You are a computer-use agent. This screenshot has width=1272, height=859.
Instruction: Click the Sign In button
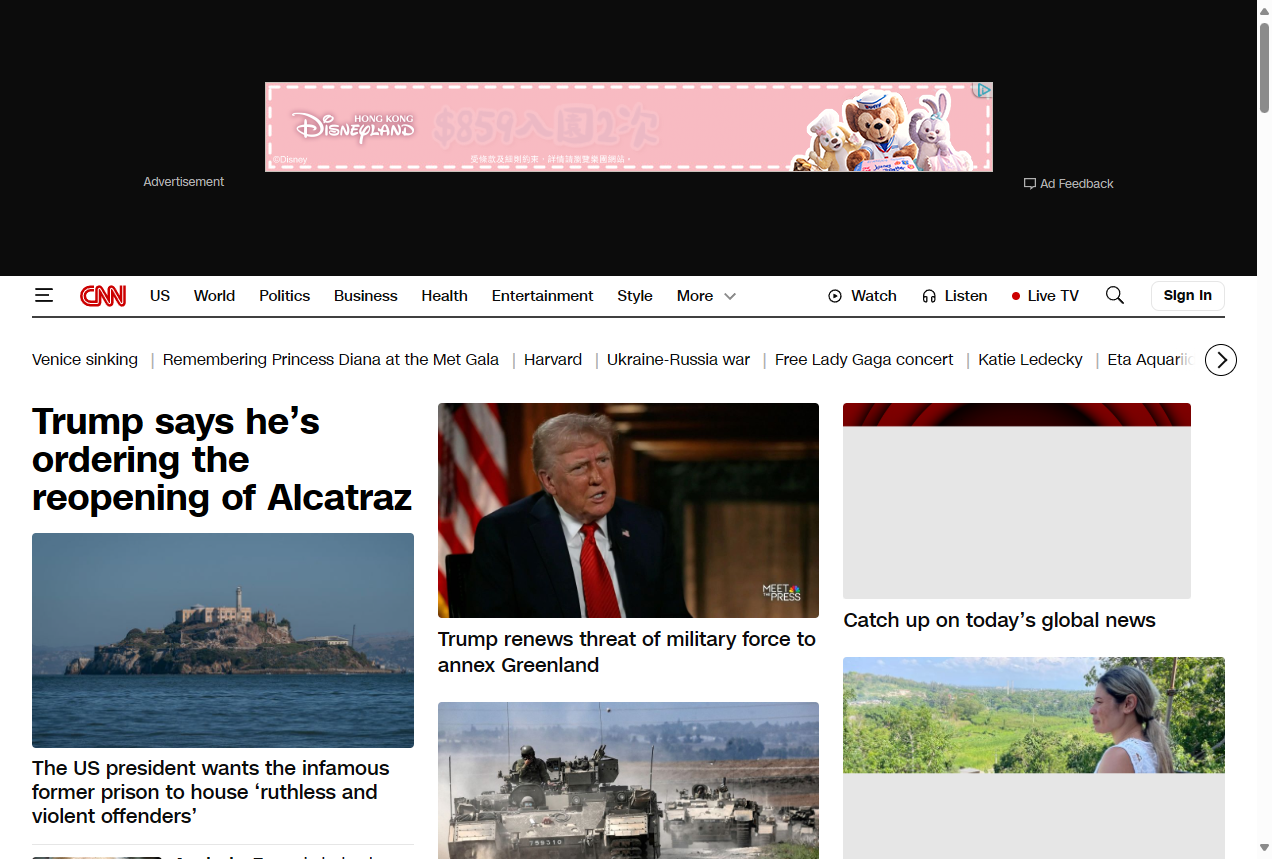point(1187,295)
